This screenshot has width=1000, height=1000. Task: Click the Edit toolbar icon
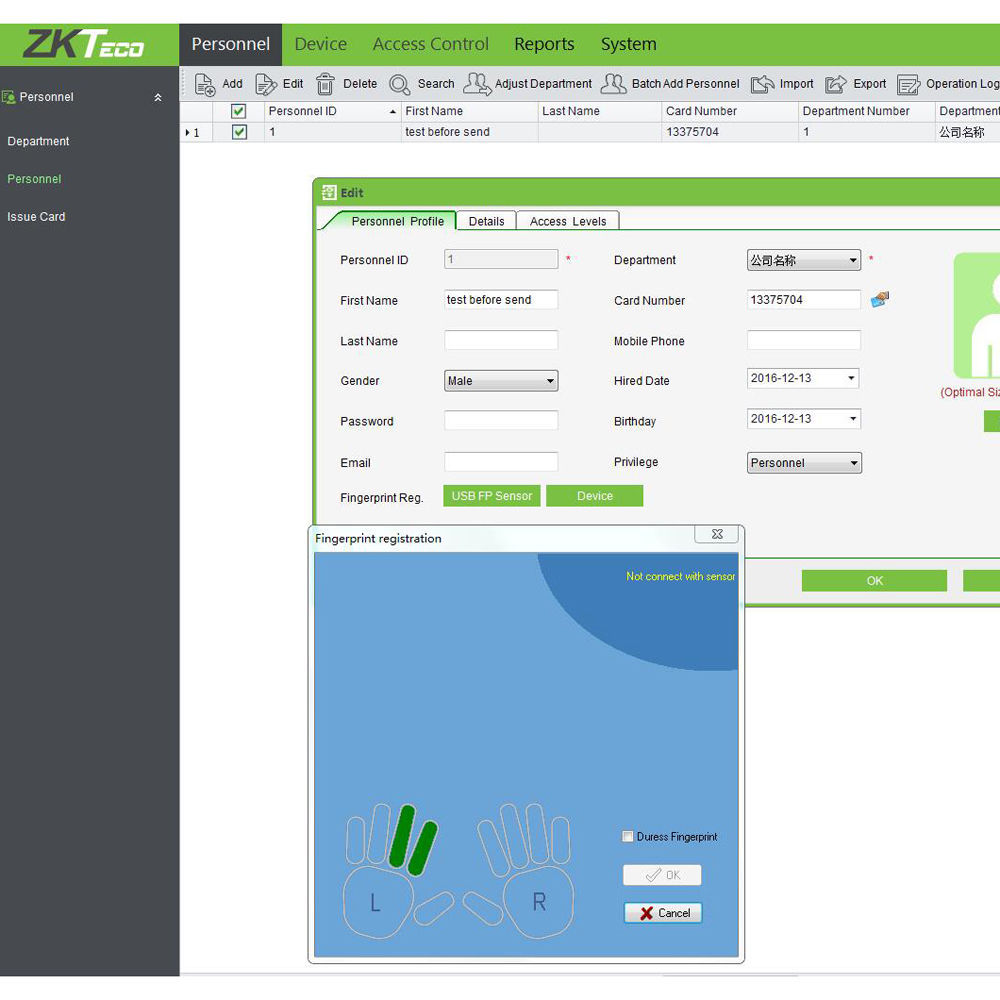[x=266, y=84]
